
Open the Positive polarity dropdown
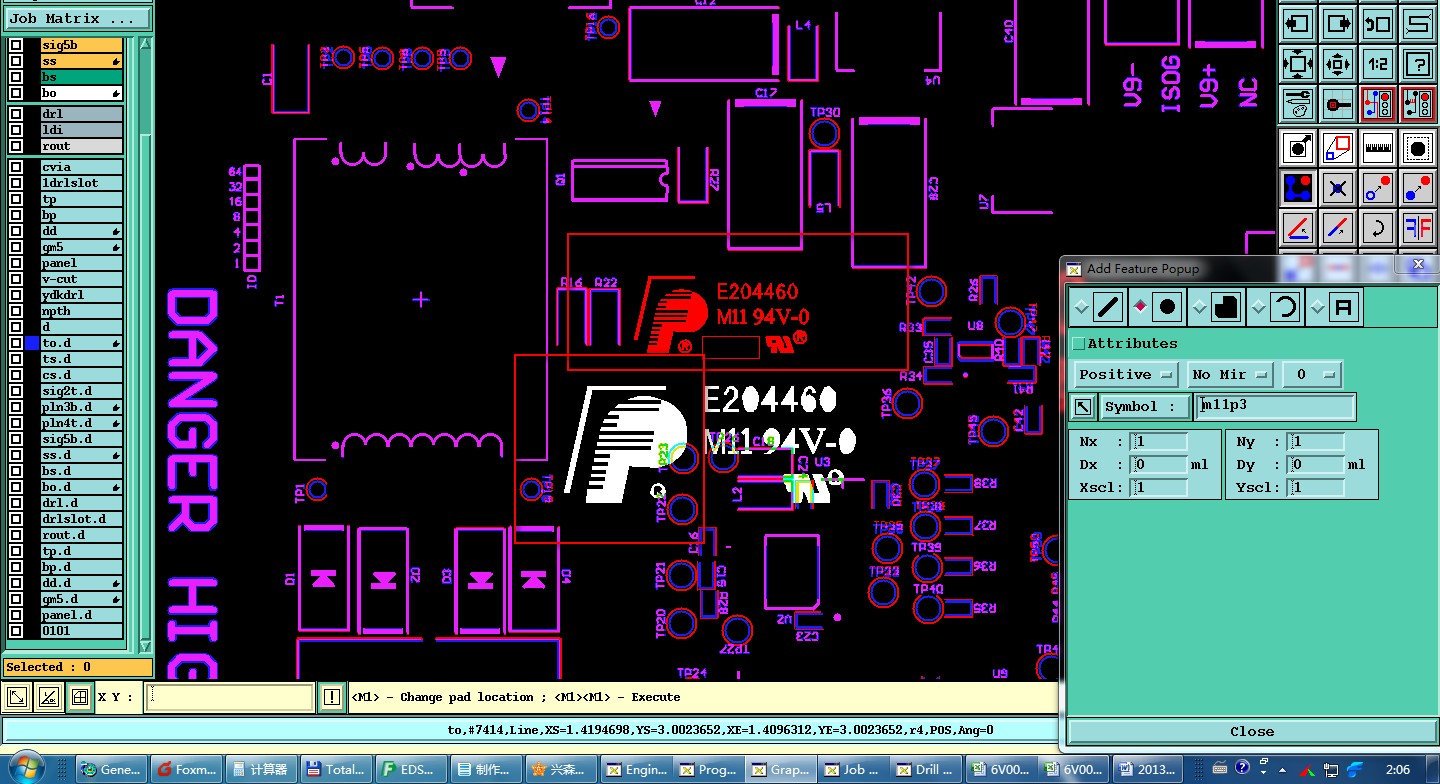click(1126, 374)
